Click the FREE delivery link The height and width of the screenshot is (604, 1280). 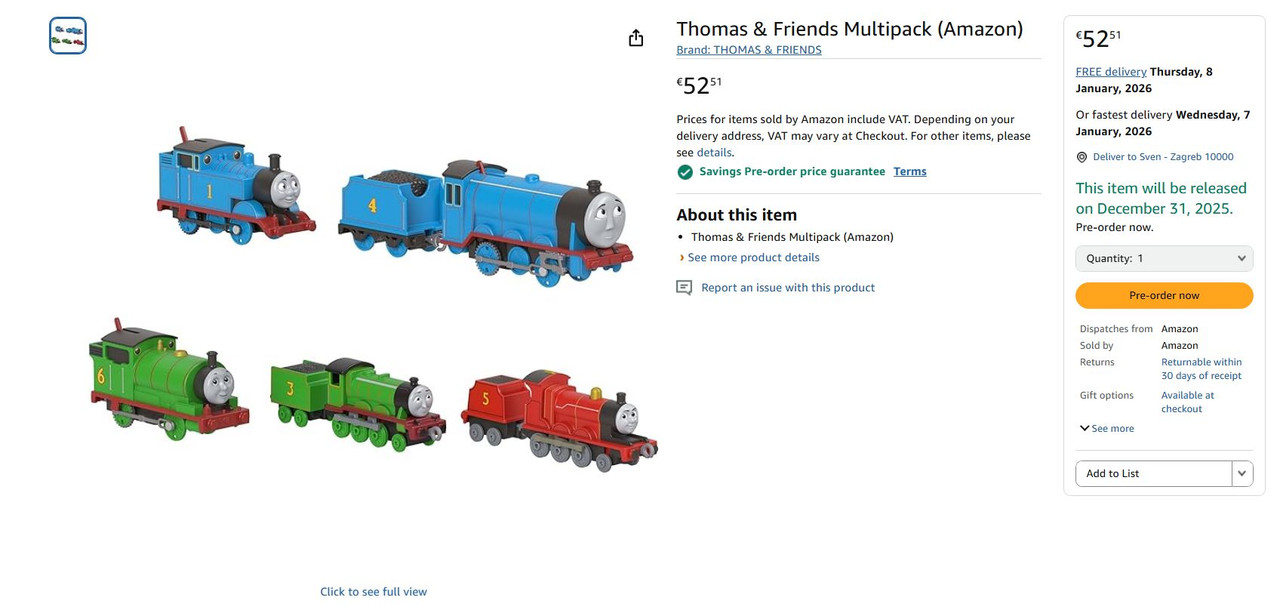[x=1111, y=72]
